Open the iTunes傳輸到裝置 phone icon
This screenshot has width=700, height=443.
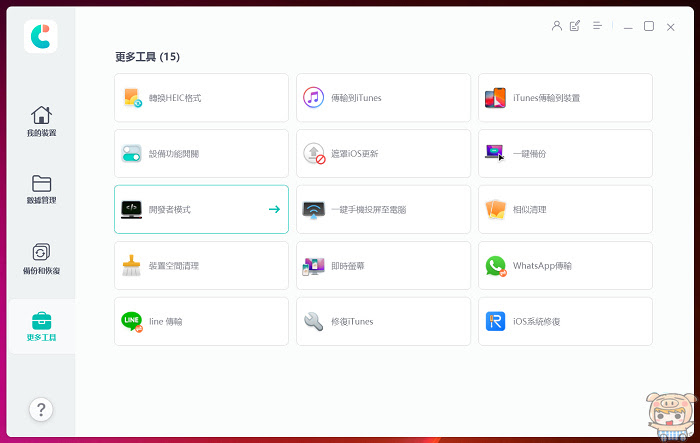click(x=495, y=97)
